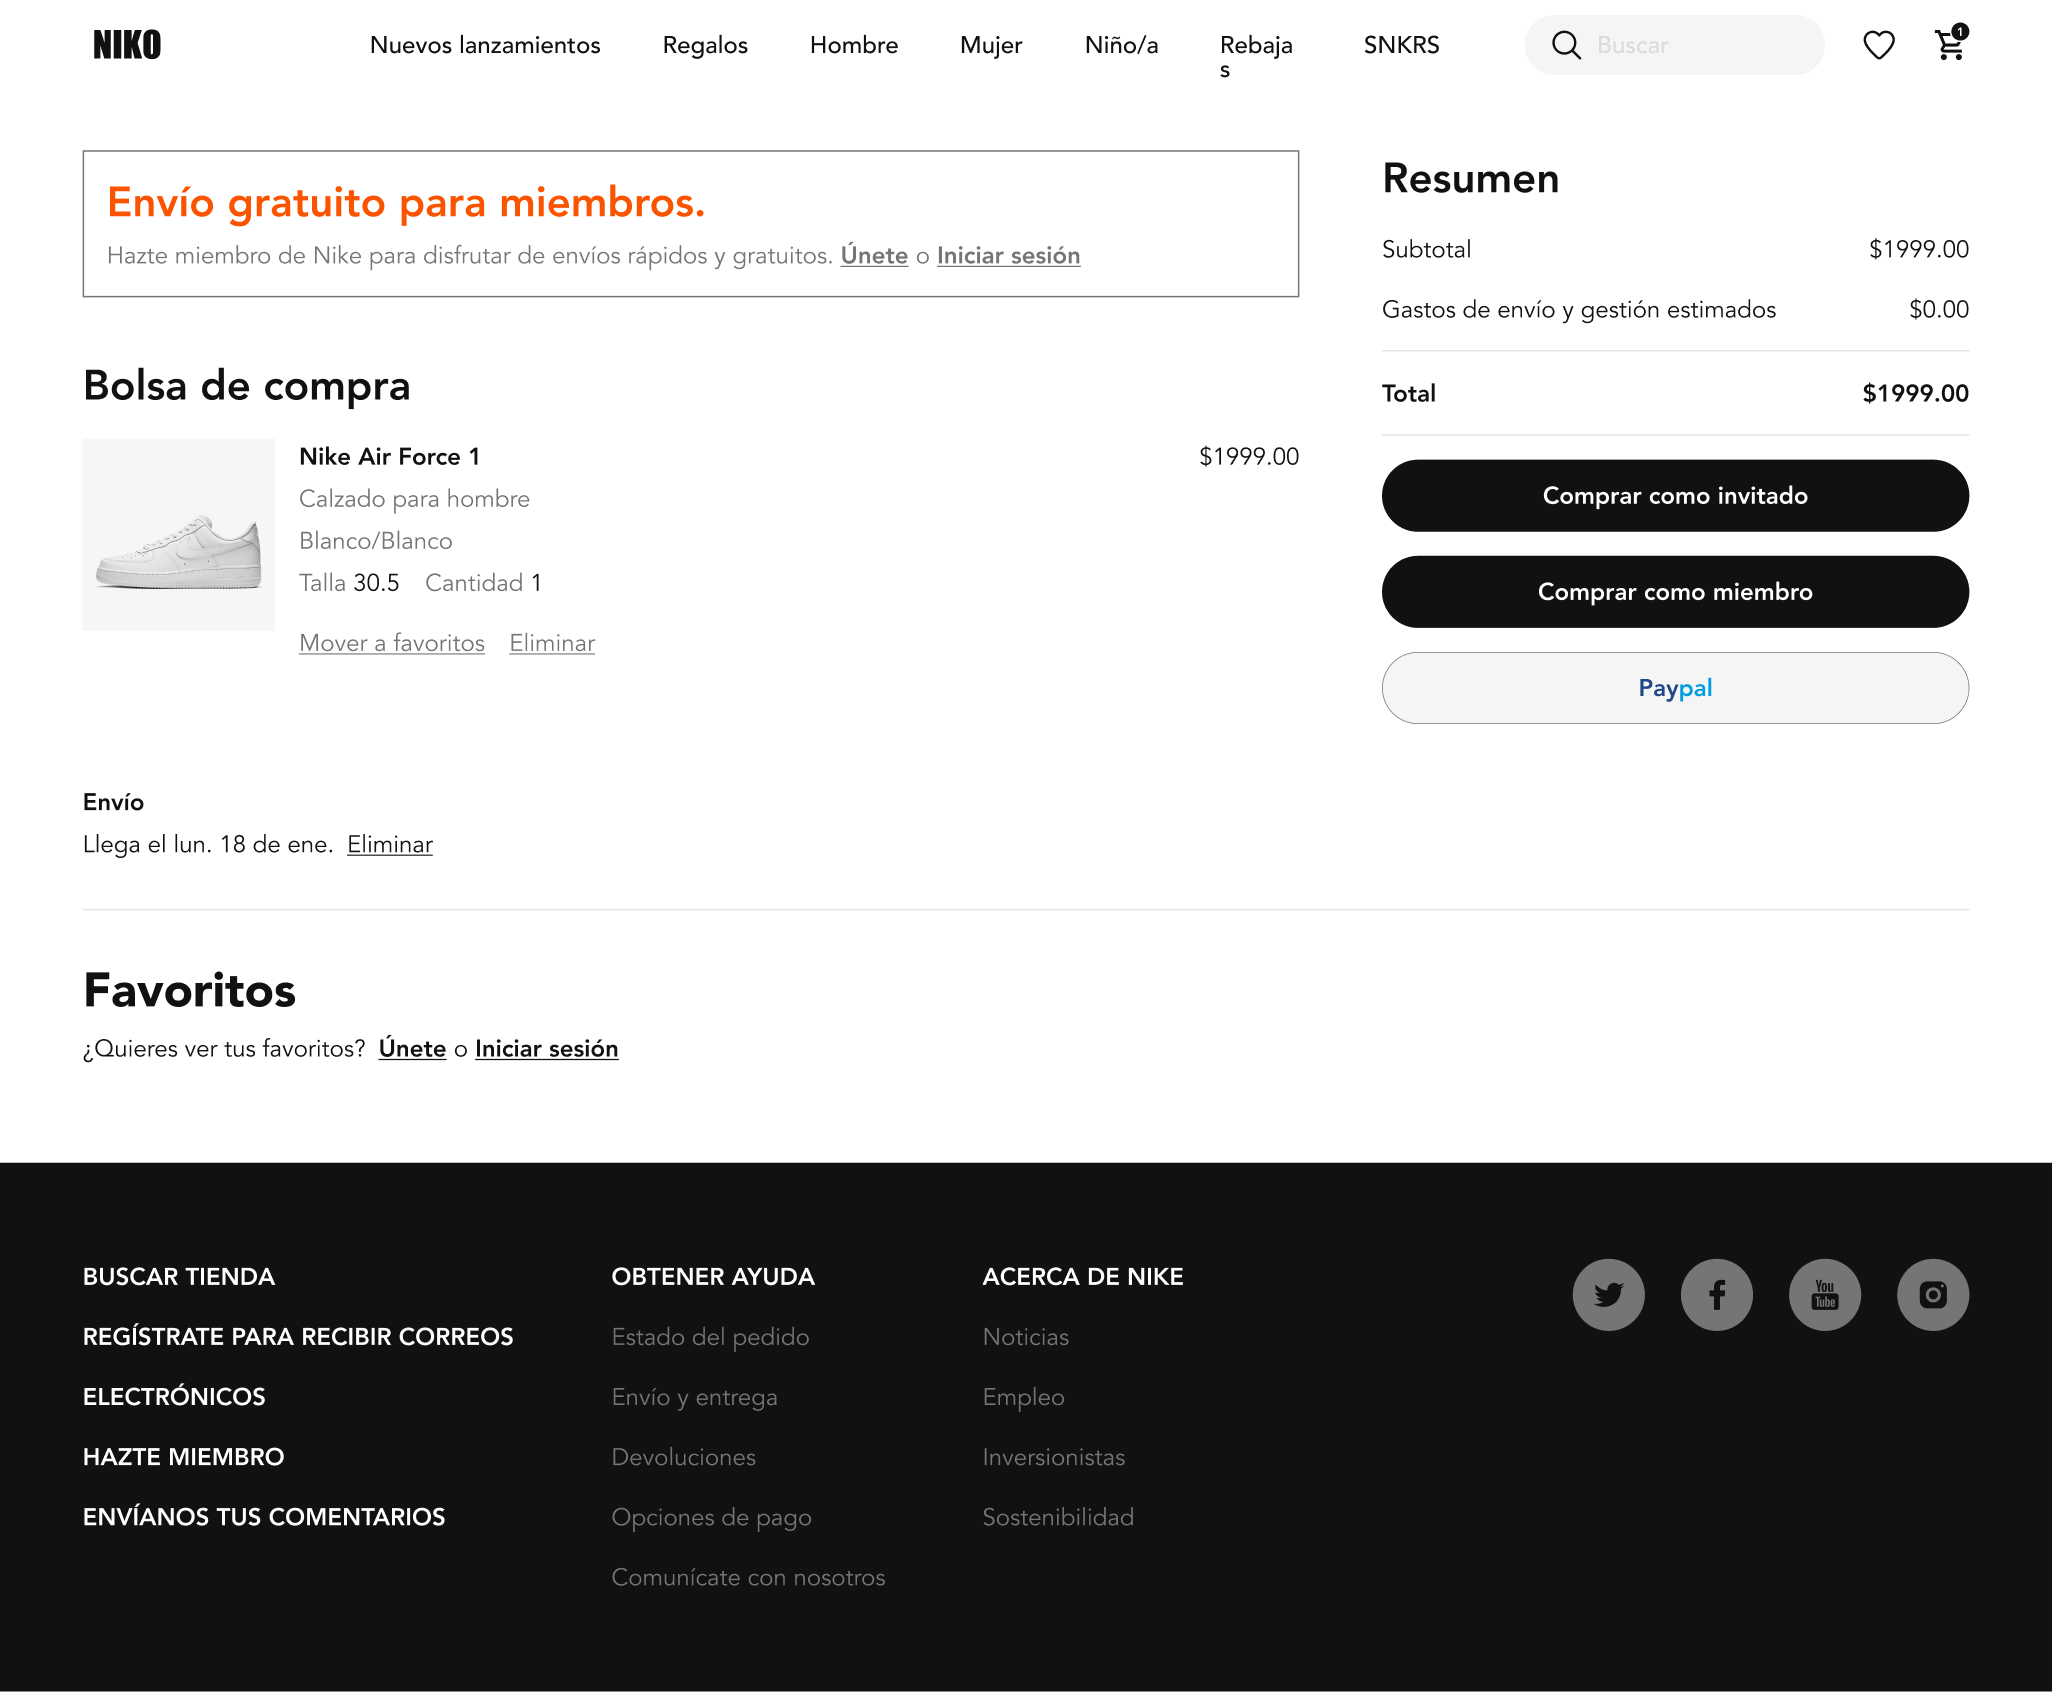Open Sostenibilidad footer link

coord(1058,1516)
